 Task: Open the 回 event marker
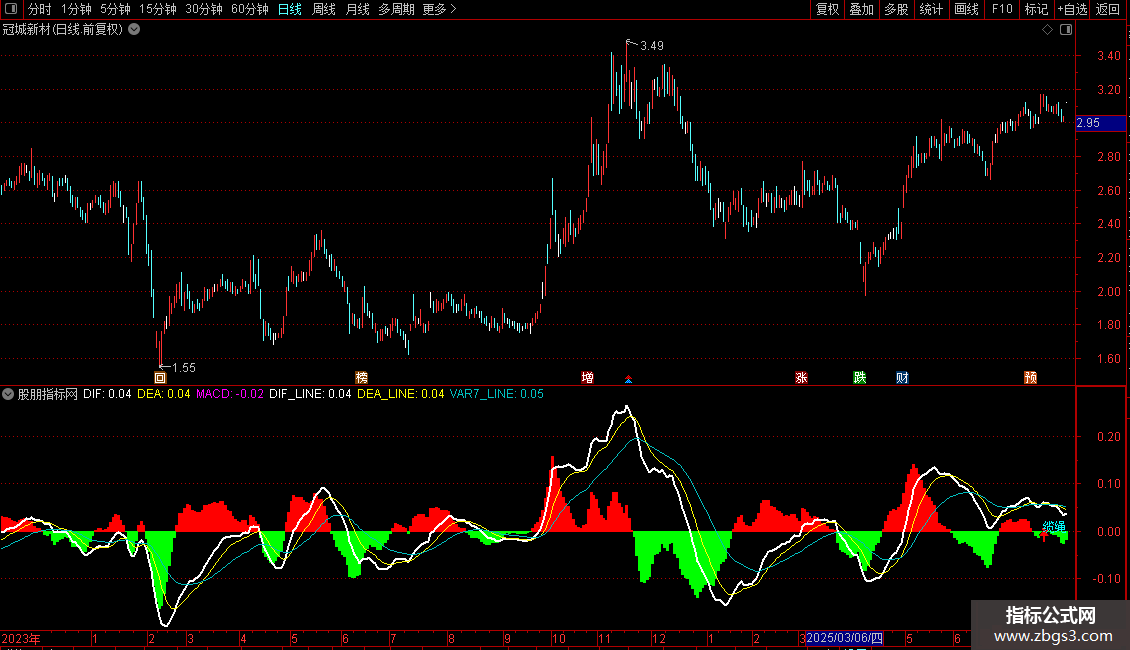[160, 378]
